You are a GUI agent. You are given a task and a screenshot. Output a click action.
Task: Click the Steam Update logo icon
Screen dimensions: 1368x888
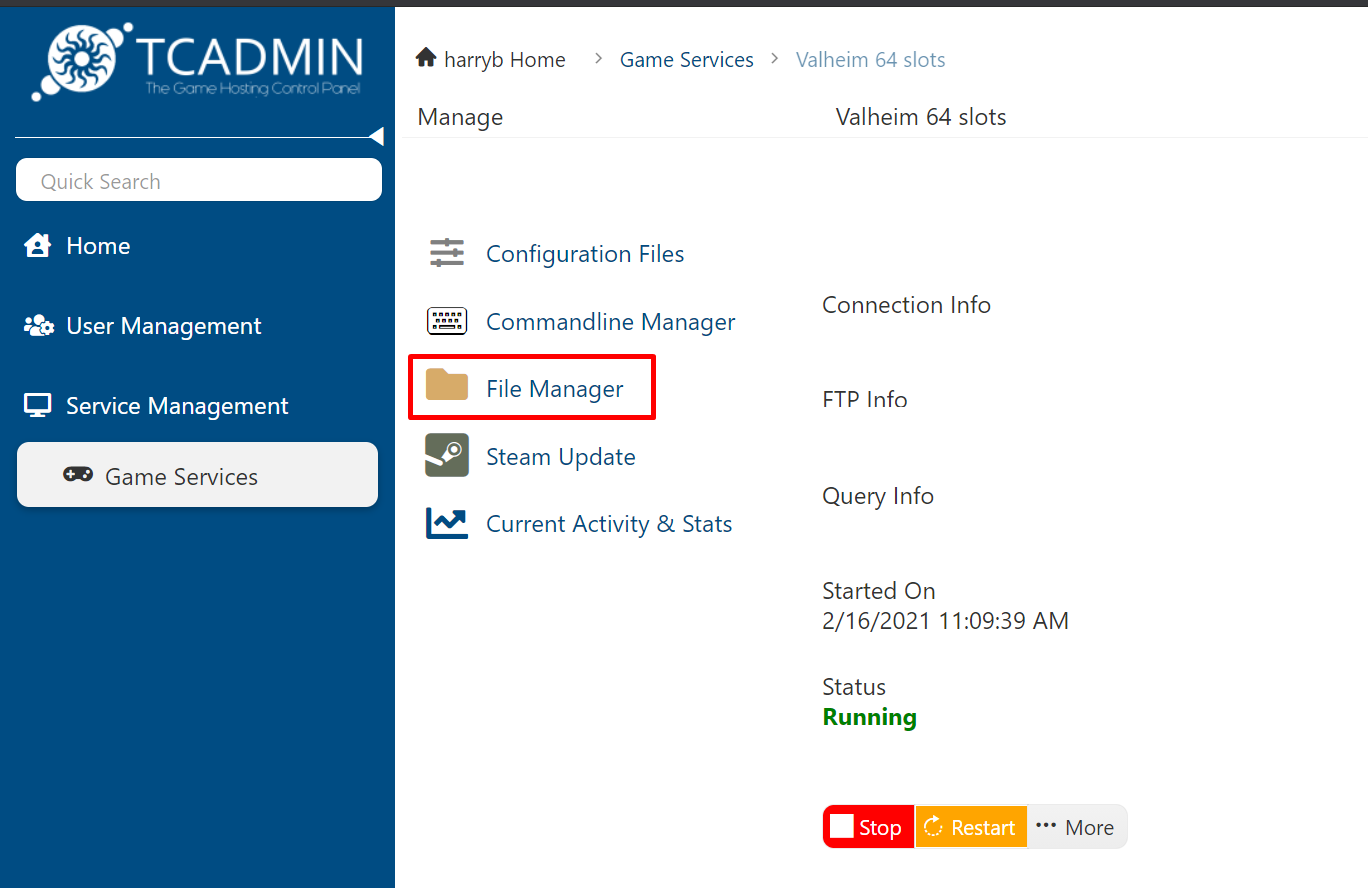447,456
